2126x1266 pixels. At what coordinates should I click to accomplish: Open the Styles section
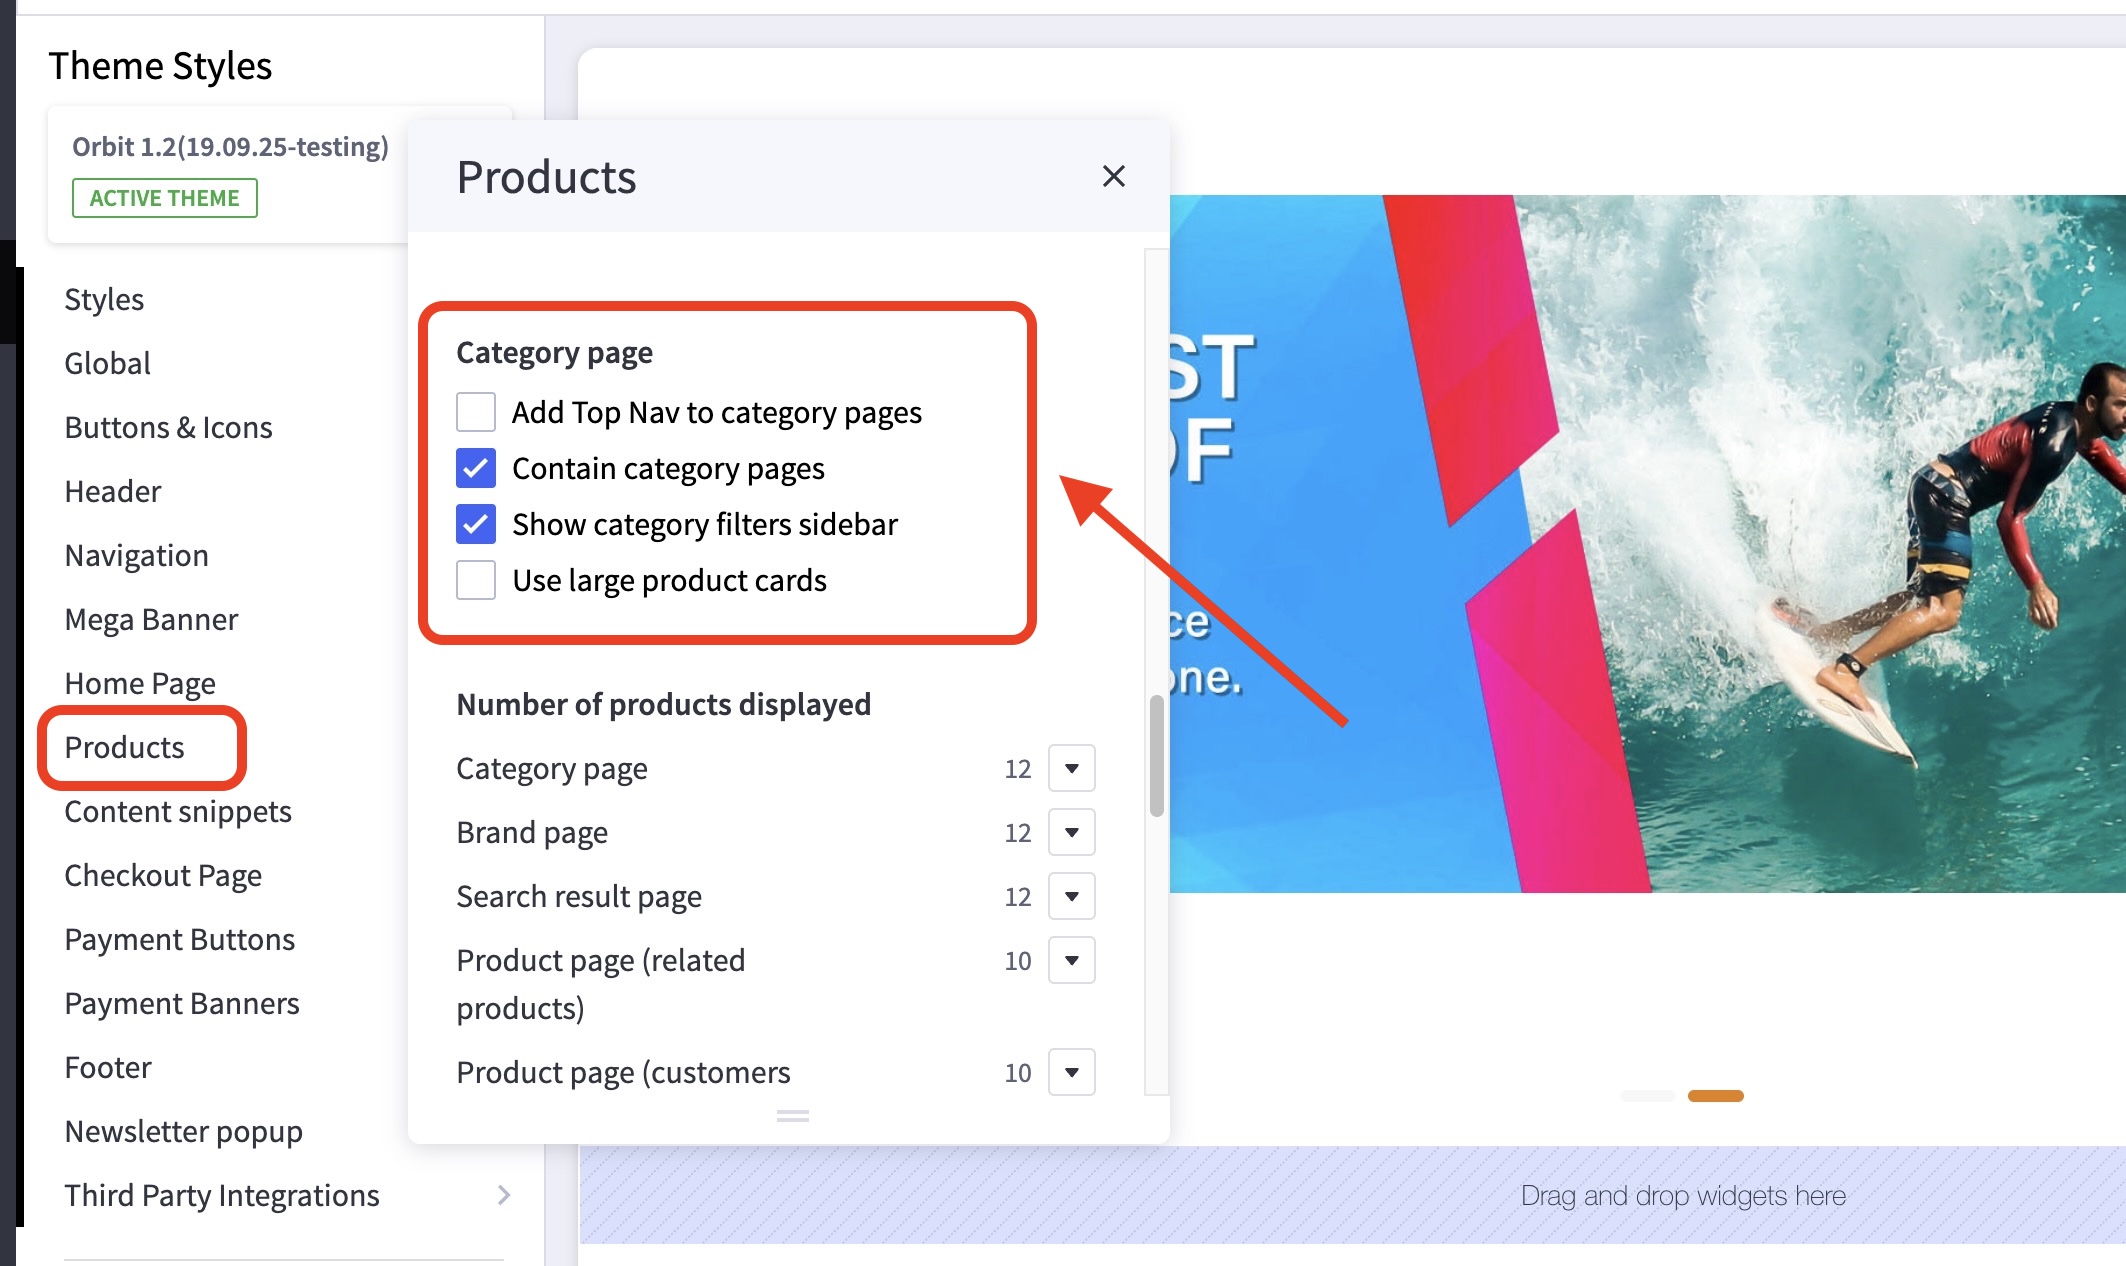[104, 299]
